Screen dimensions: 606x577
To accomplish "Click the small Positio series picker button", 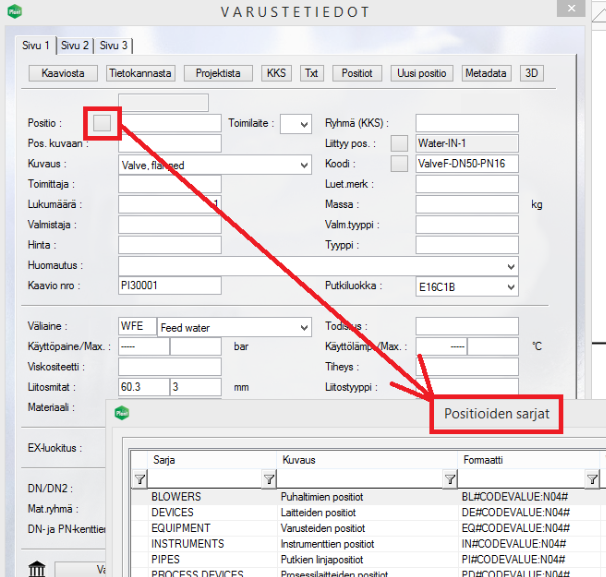I will pos(103,123).
